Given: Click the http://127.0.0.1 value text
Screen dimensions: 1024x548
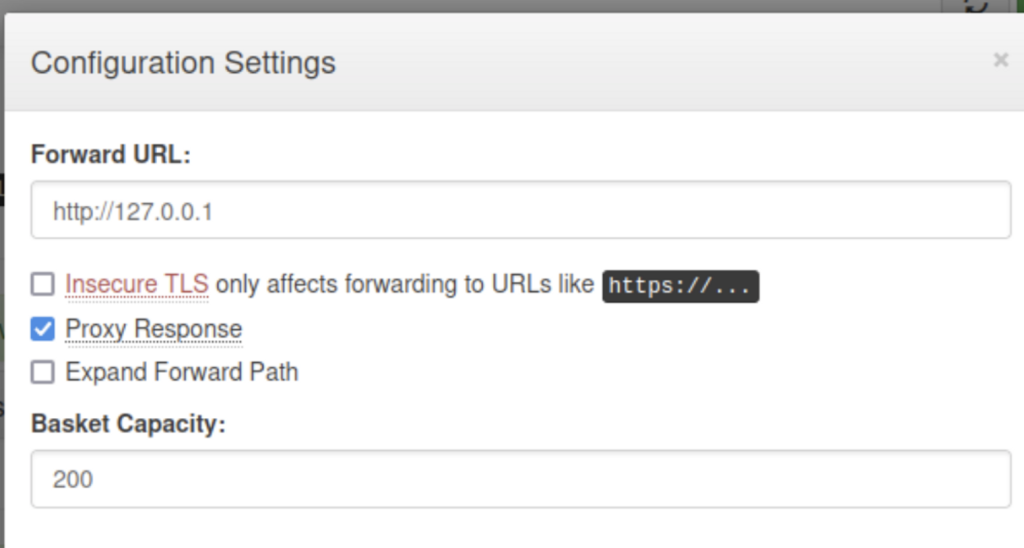Looking at the screenshot, I should pyautogui.click(x=133, y=211).
